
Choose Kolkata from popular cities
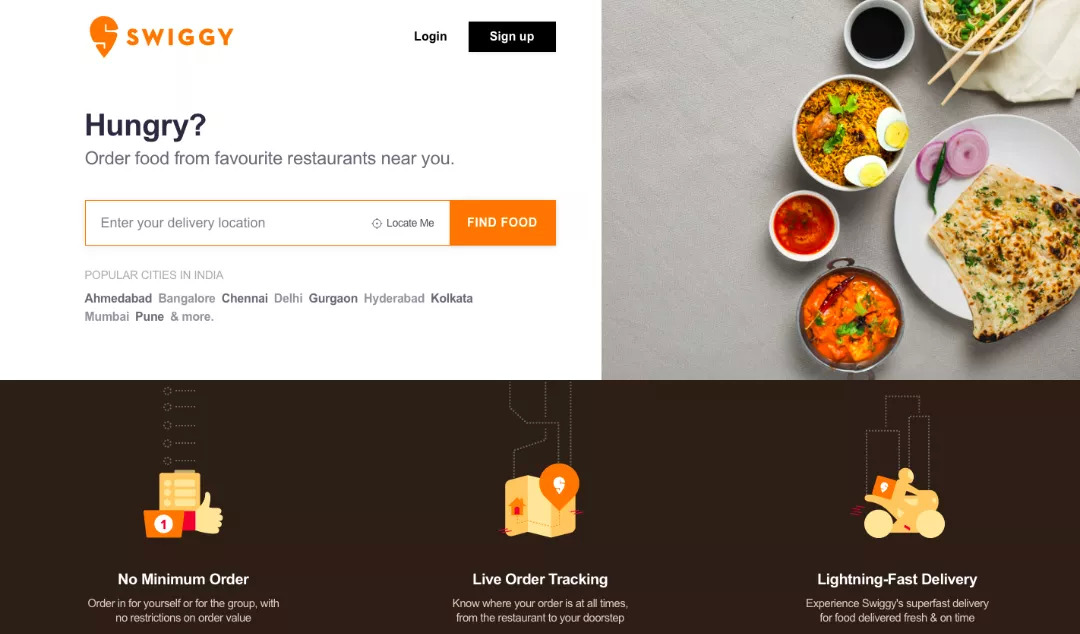(x=452, y=298)
